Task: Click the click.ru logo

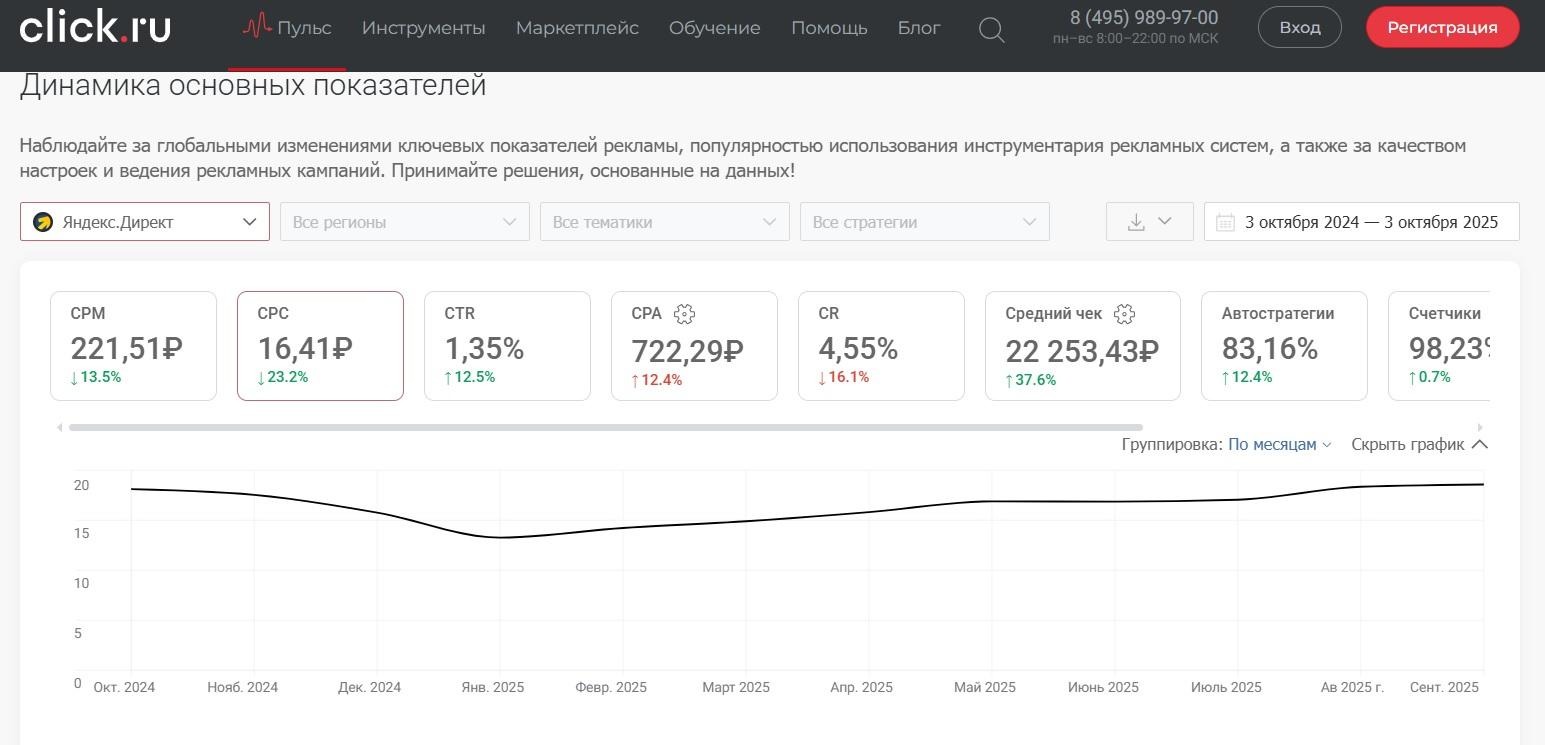Action: [x=95, y=26]
